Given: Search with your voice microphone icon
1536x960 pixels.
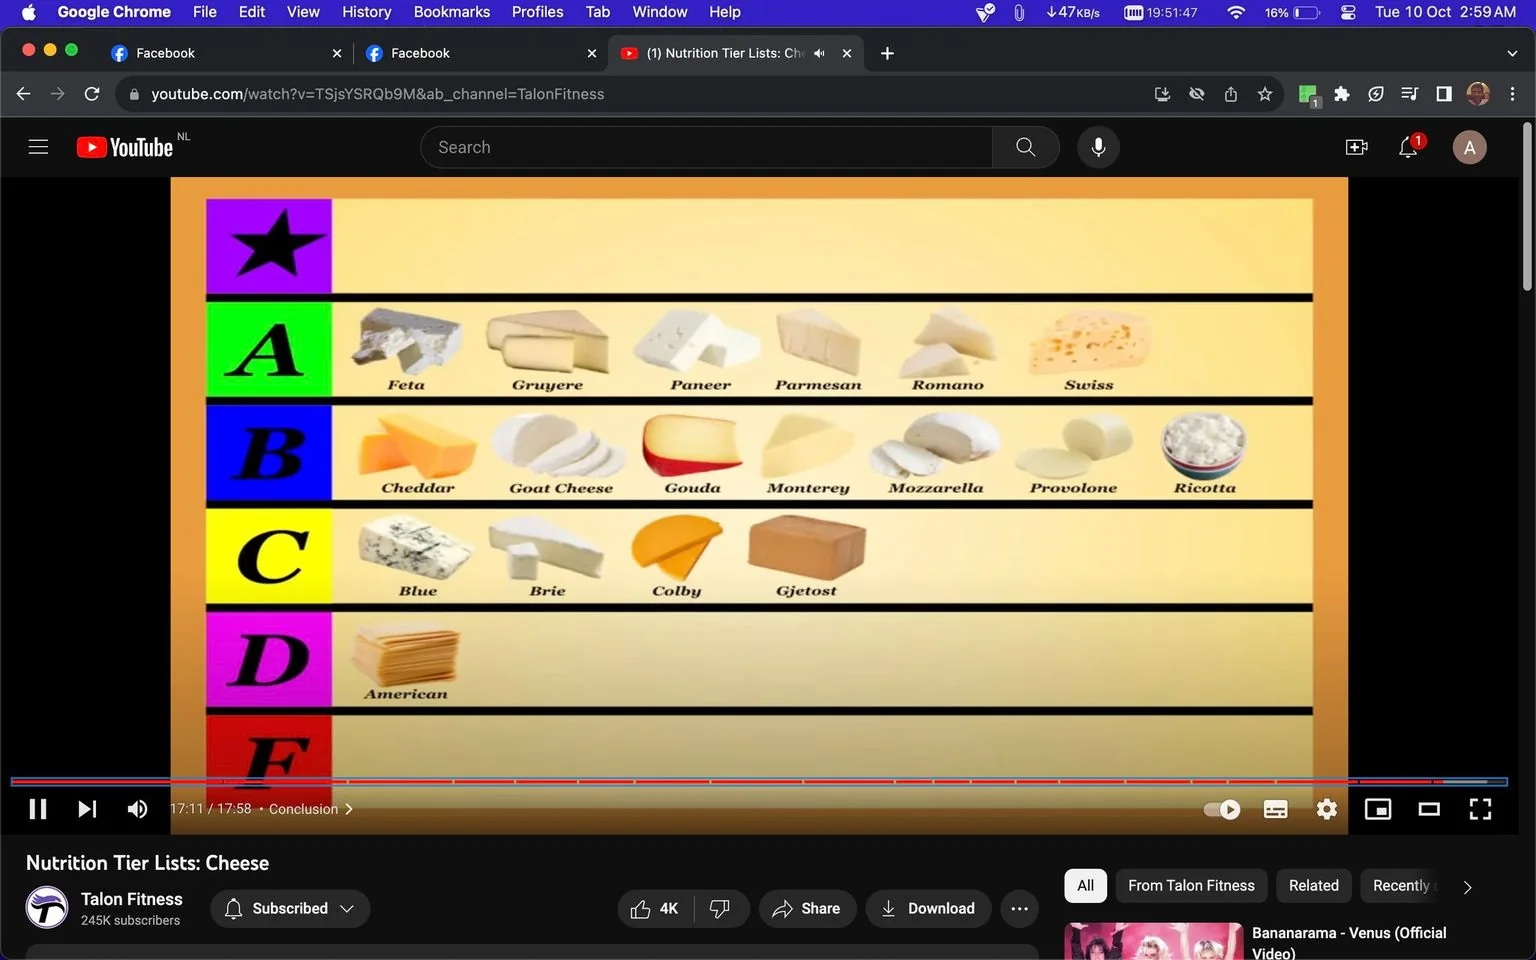Looking at the screenshot, I should [x=1098, y=147].
